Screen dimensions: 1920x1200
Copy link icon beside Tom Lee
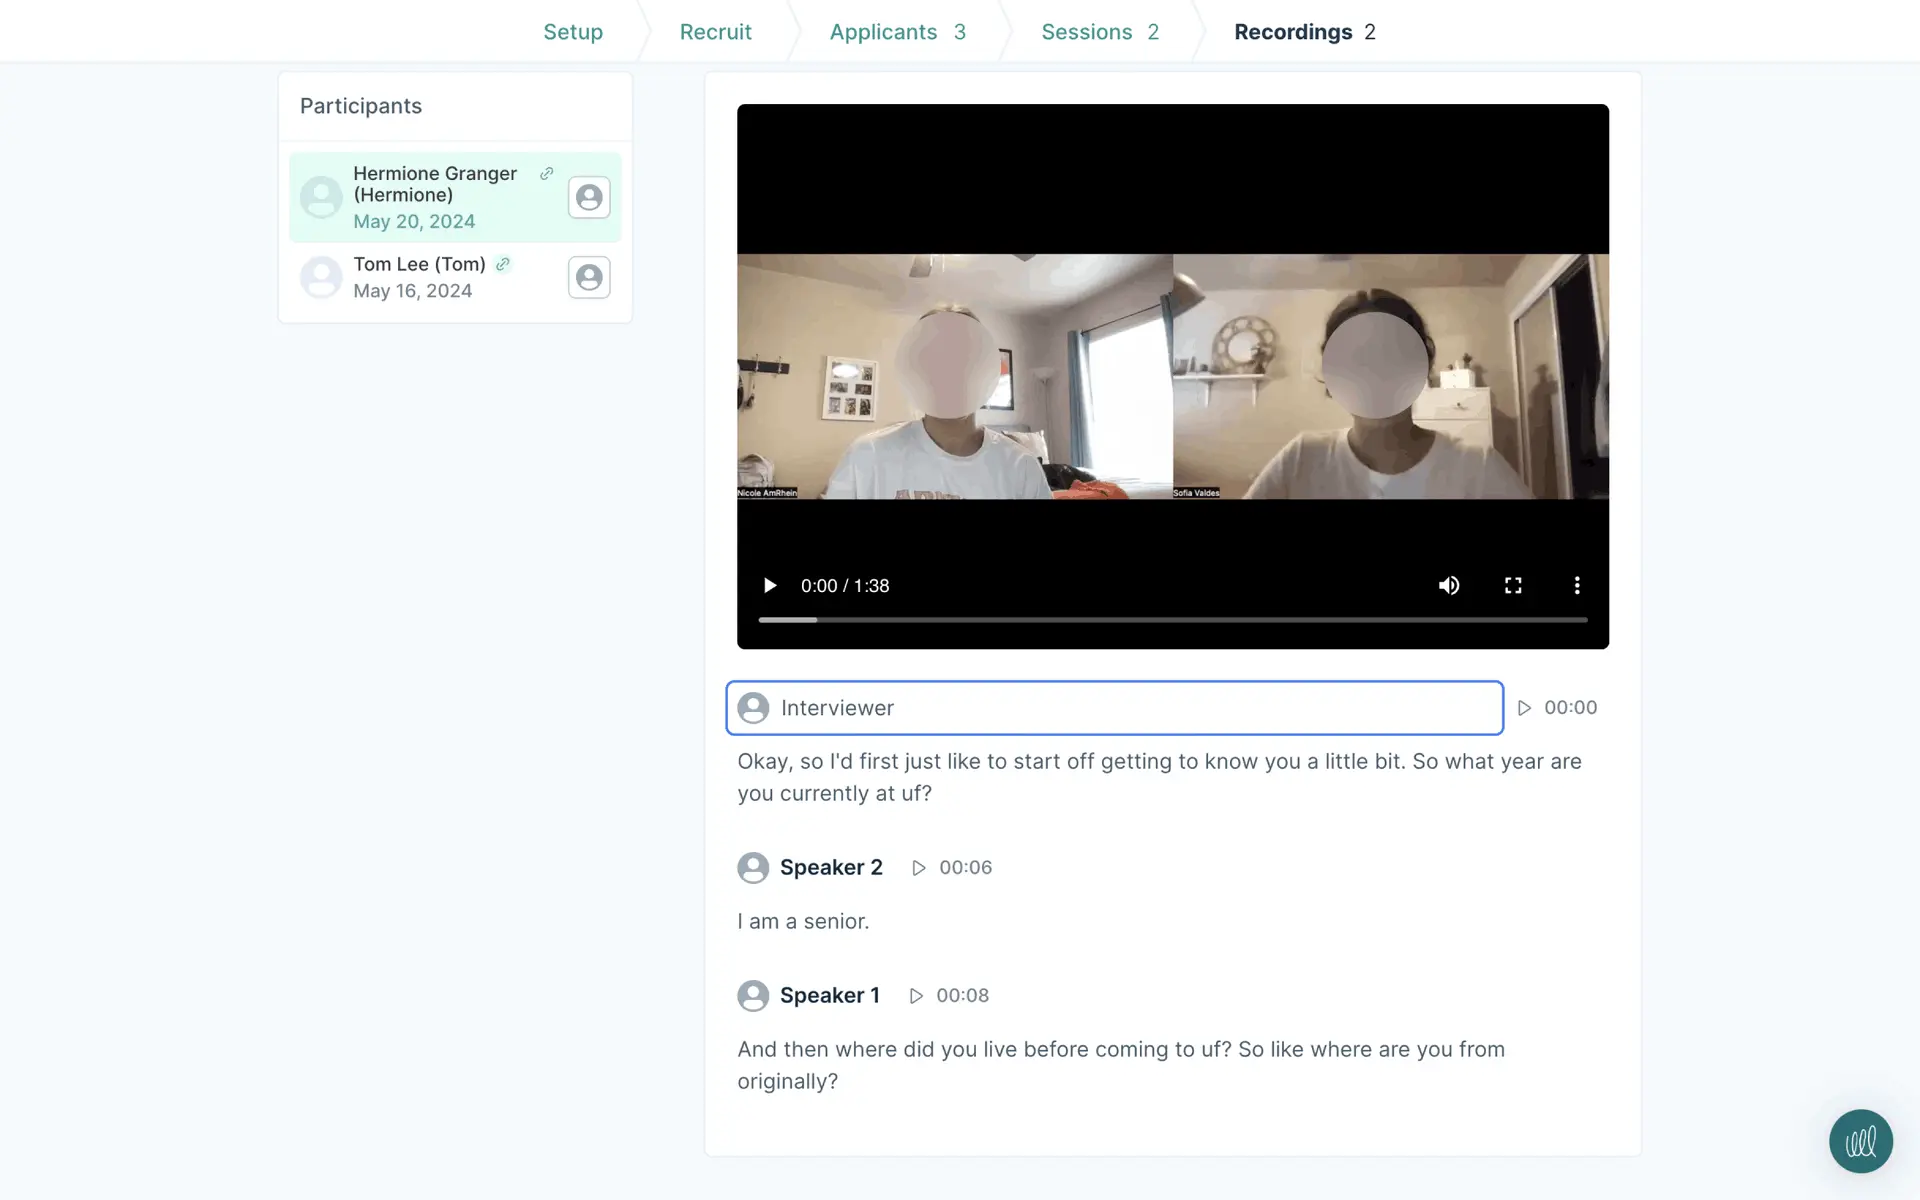click(x=503, y=264)
